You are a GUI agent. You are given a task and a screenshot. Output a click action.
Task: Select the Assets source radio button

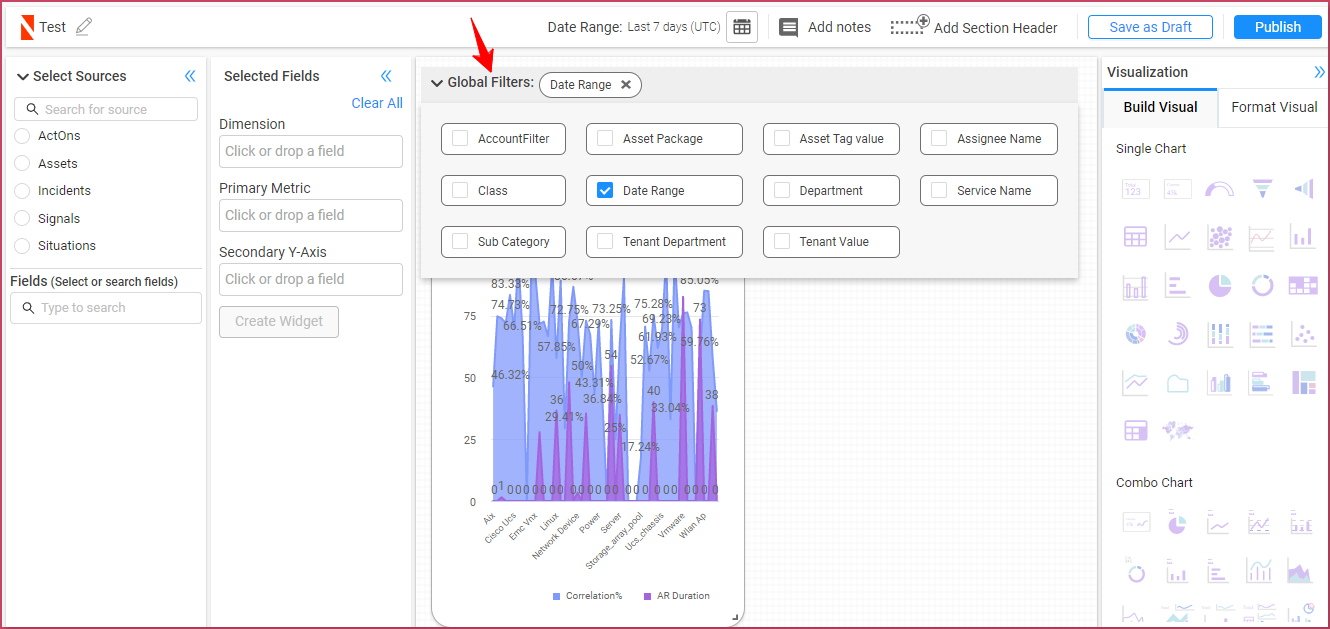click(22, 163)
